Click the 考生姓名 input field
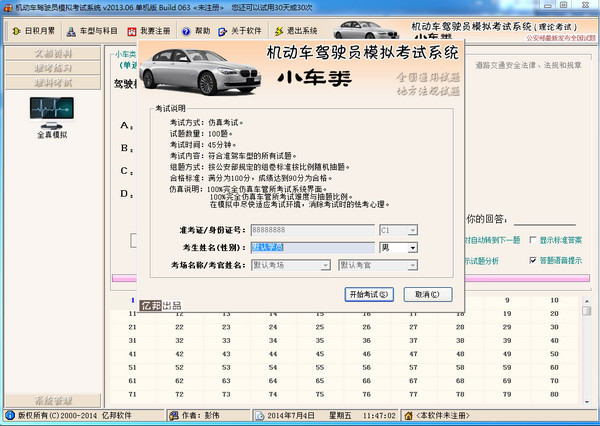Image resolution: width=600 pixels, height=426 pixels. 310,247
